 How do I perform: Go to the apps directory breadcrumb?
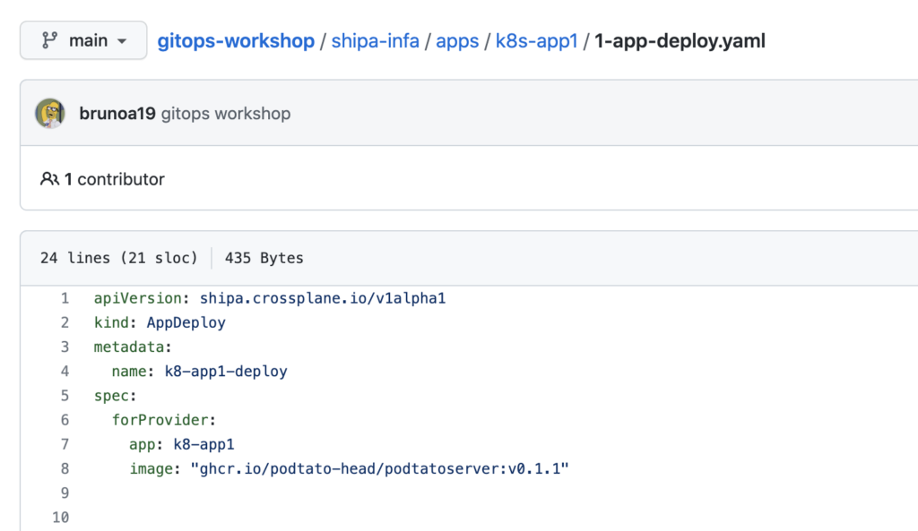(x=457, y=41)
